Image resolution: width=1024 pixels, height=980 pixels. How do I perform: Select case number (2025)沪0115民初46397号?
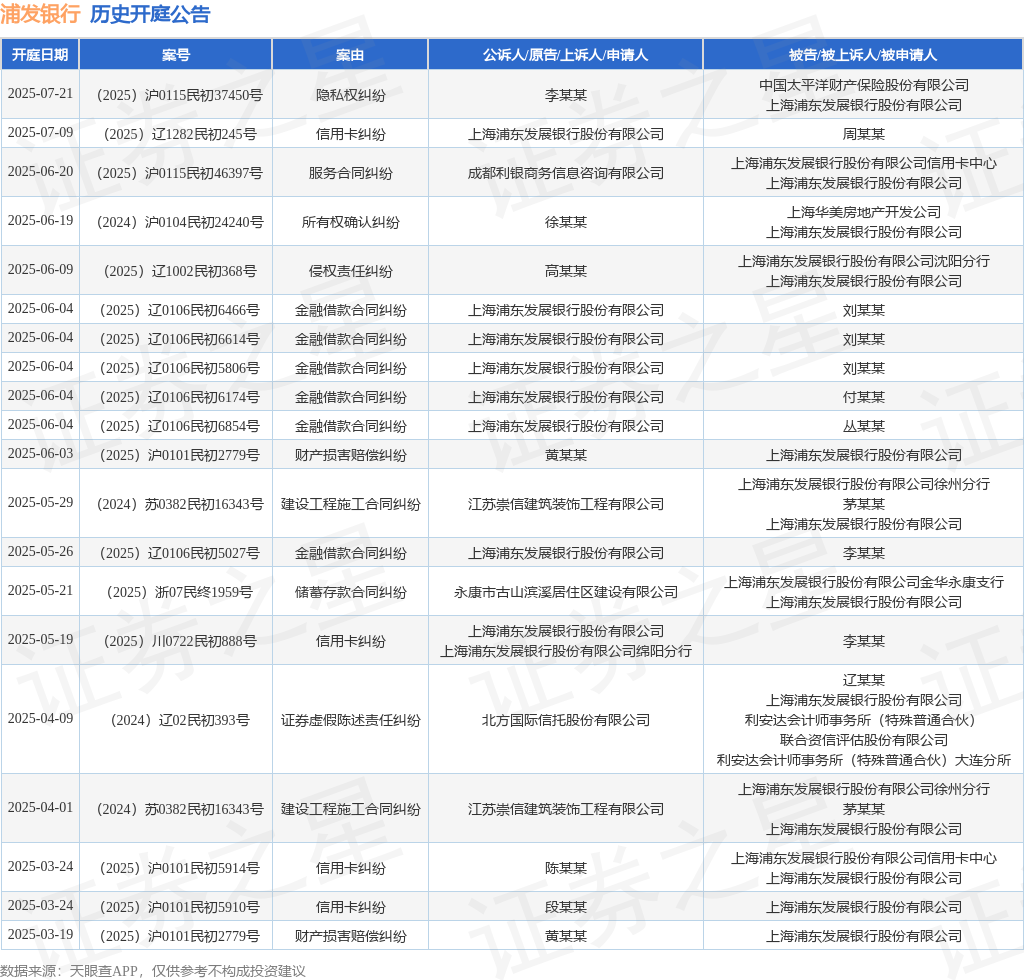(x=180, y=173)
